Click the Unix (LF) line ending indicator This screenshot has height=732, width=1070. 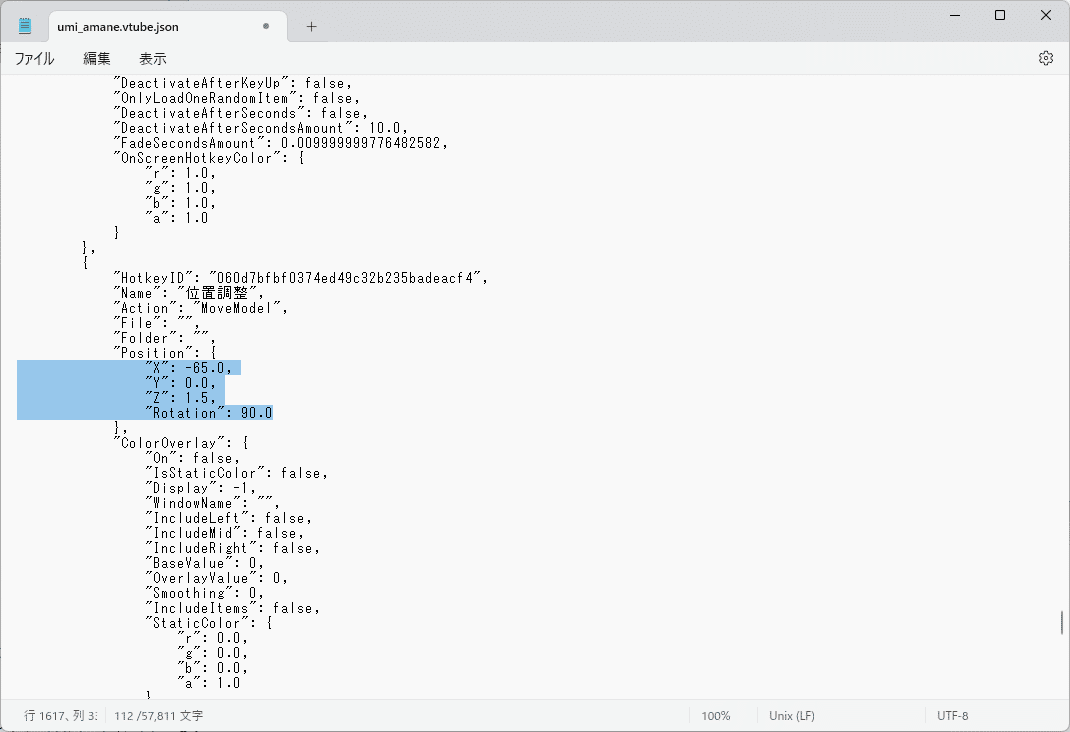792,716
